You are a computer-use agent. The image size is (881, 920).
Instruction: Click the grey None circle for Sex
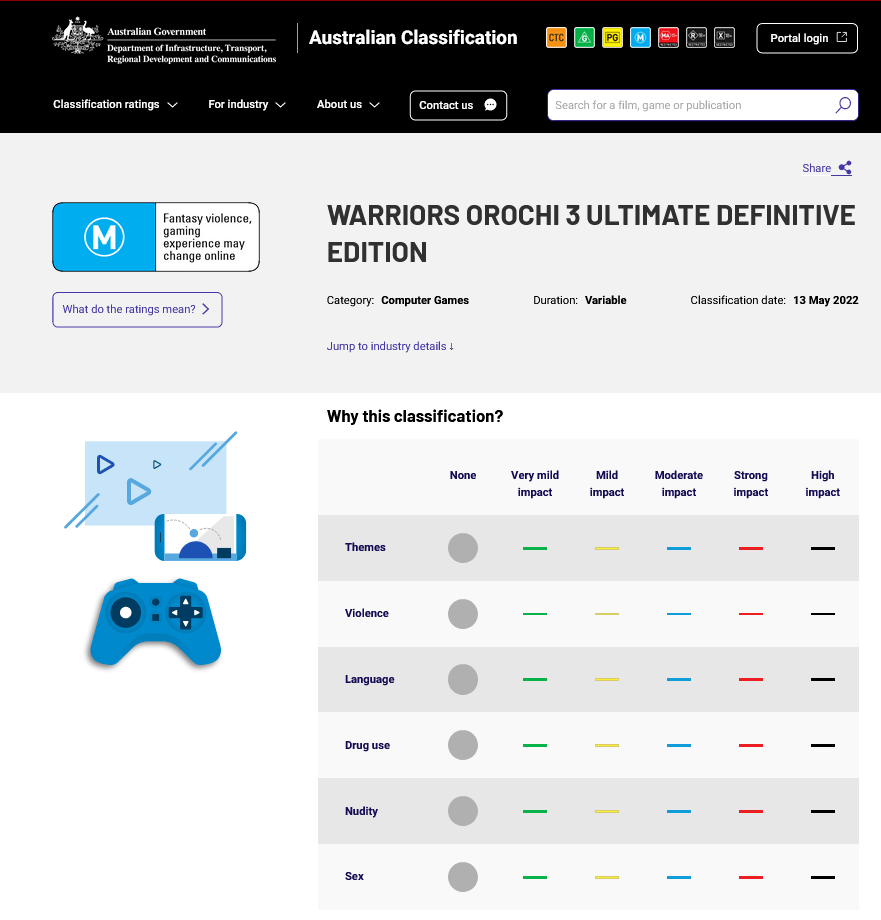pos(463,877)
